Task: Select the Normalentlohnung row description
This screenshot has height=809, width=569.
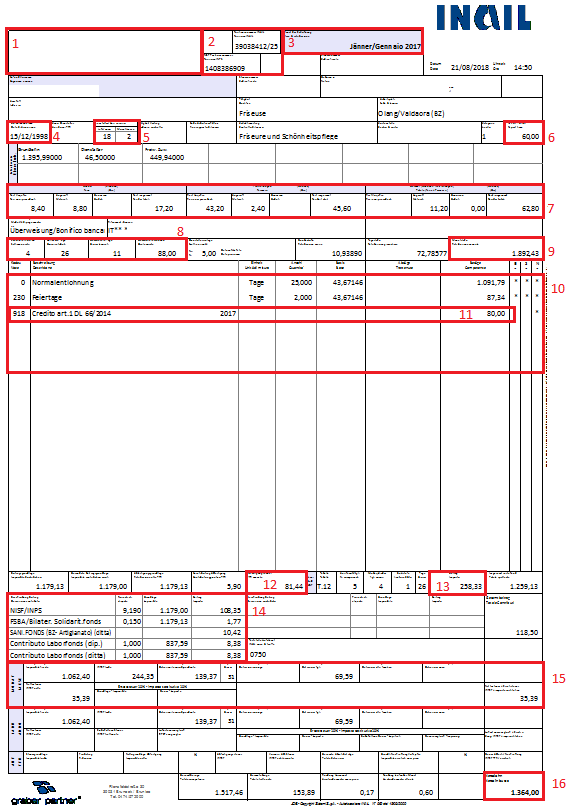Action: 63,283
